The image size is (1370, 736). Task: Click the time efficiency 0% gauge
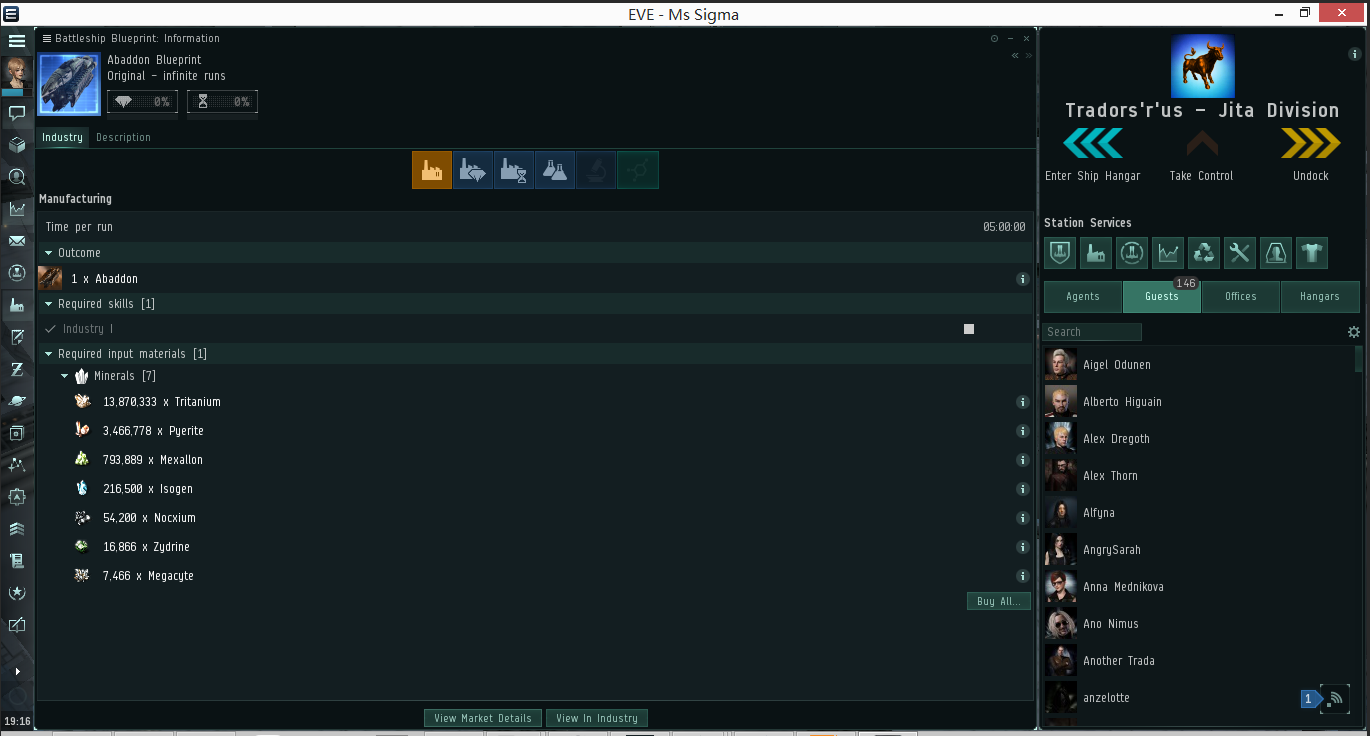pos(222,102)
